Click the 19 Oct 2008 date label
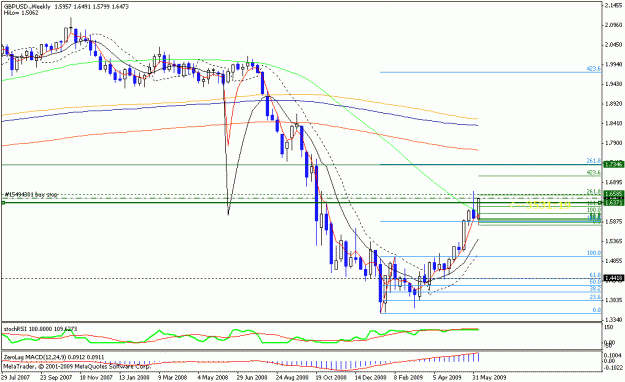625x382 pixels. [x=331, y=377]
